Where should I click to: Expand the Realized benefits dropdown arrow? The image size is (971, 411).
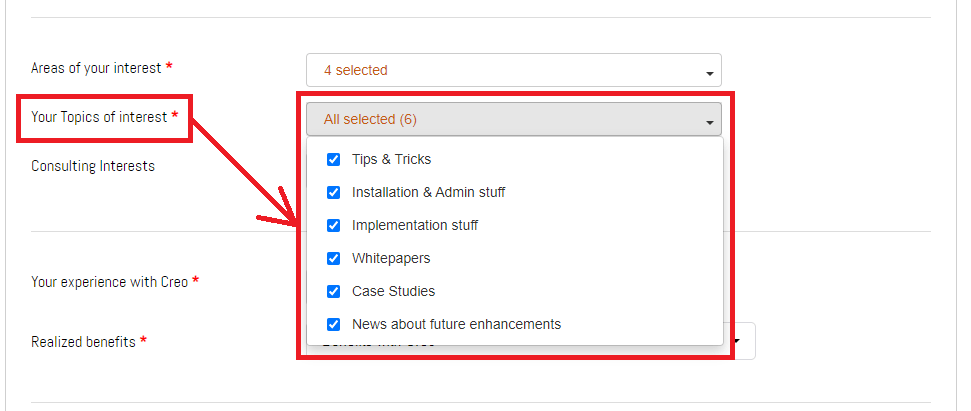pyautogui.click(x=739, y=342)
